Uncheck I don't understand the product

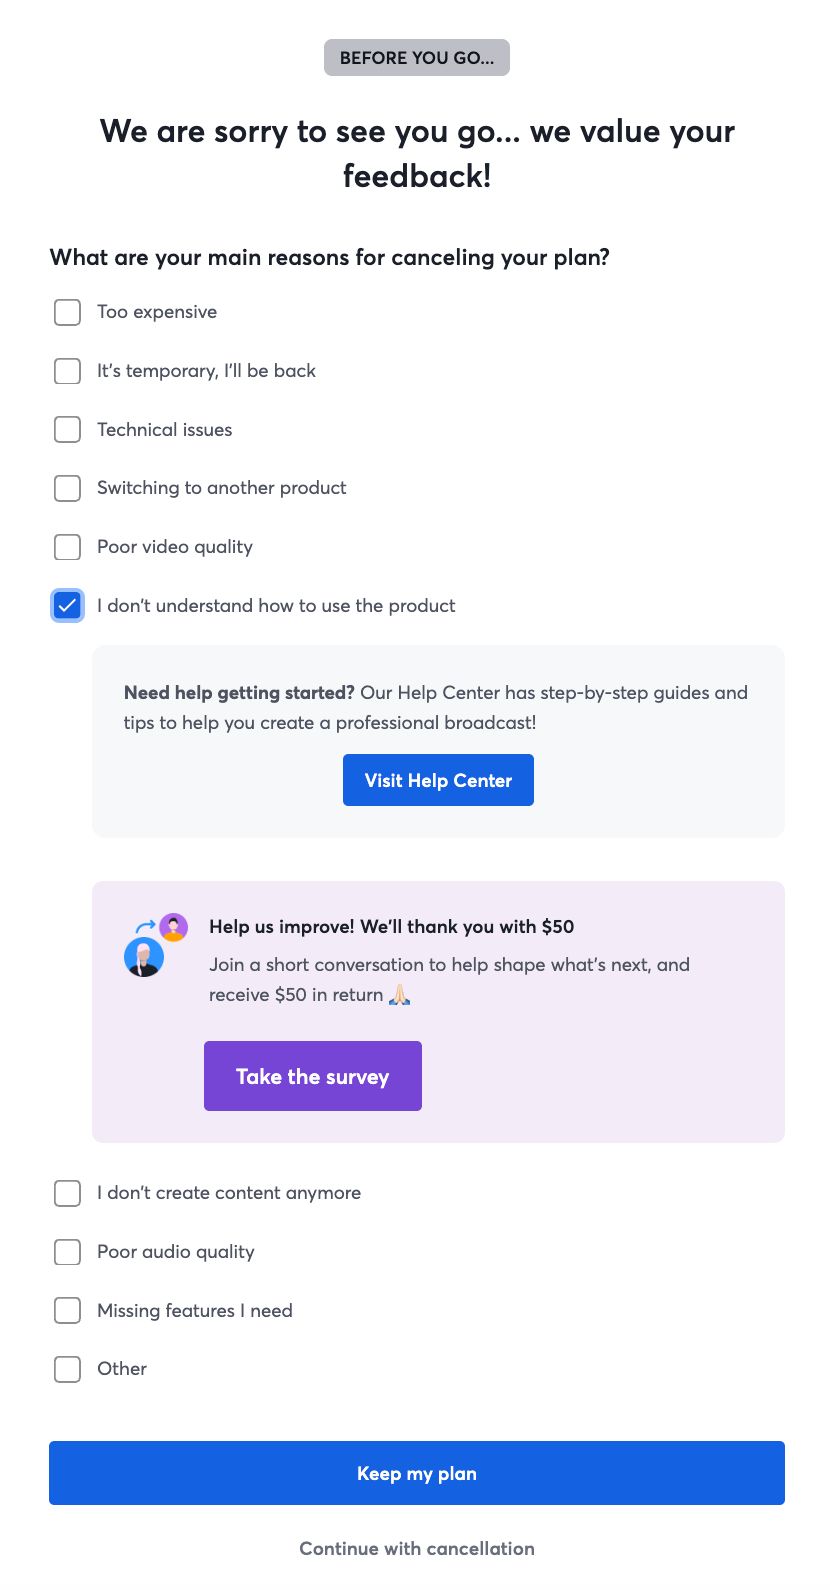67,606
